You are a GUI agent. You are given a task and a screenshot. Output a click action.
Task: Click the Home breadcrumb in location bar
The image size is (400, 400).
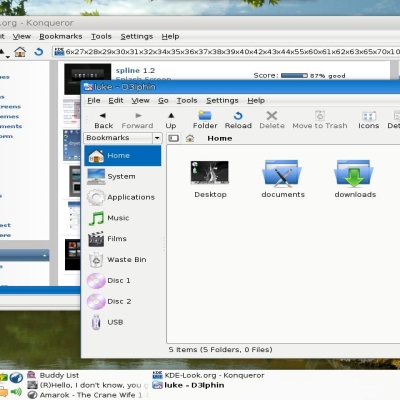(220, 138)
